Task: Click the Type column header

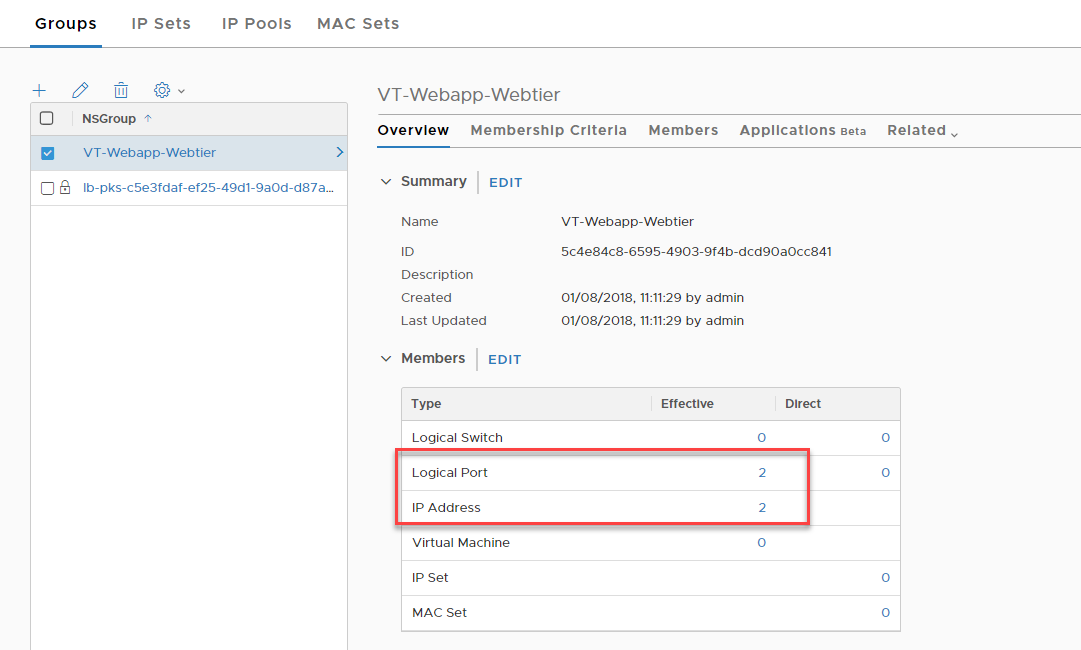Action: (x=426, y=404)
